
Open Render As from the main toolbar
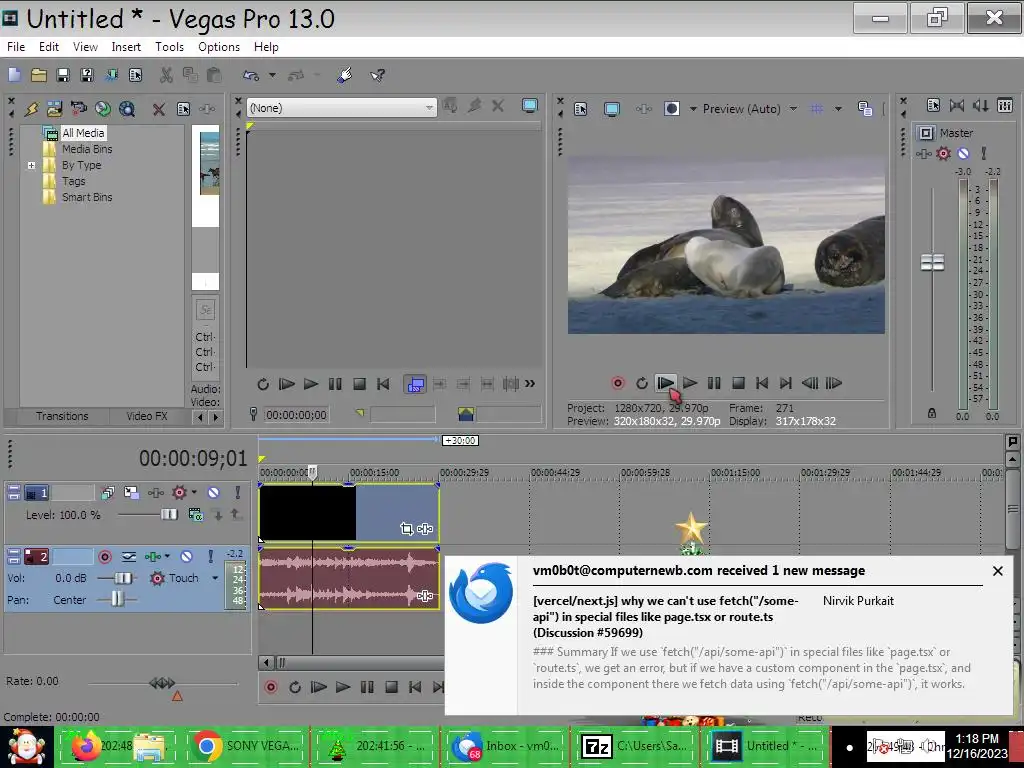111,75
